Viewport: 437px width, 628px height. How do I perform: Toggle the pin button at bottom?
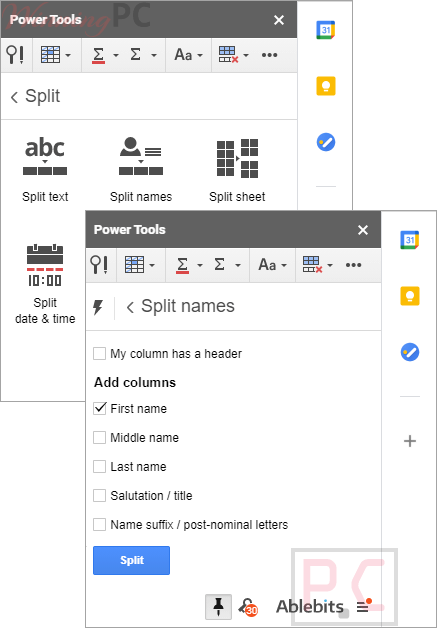[218, 607]
